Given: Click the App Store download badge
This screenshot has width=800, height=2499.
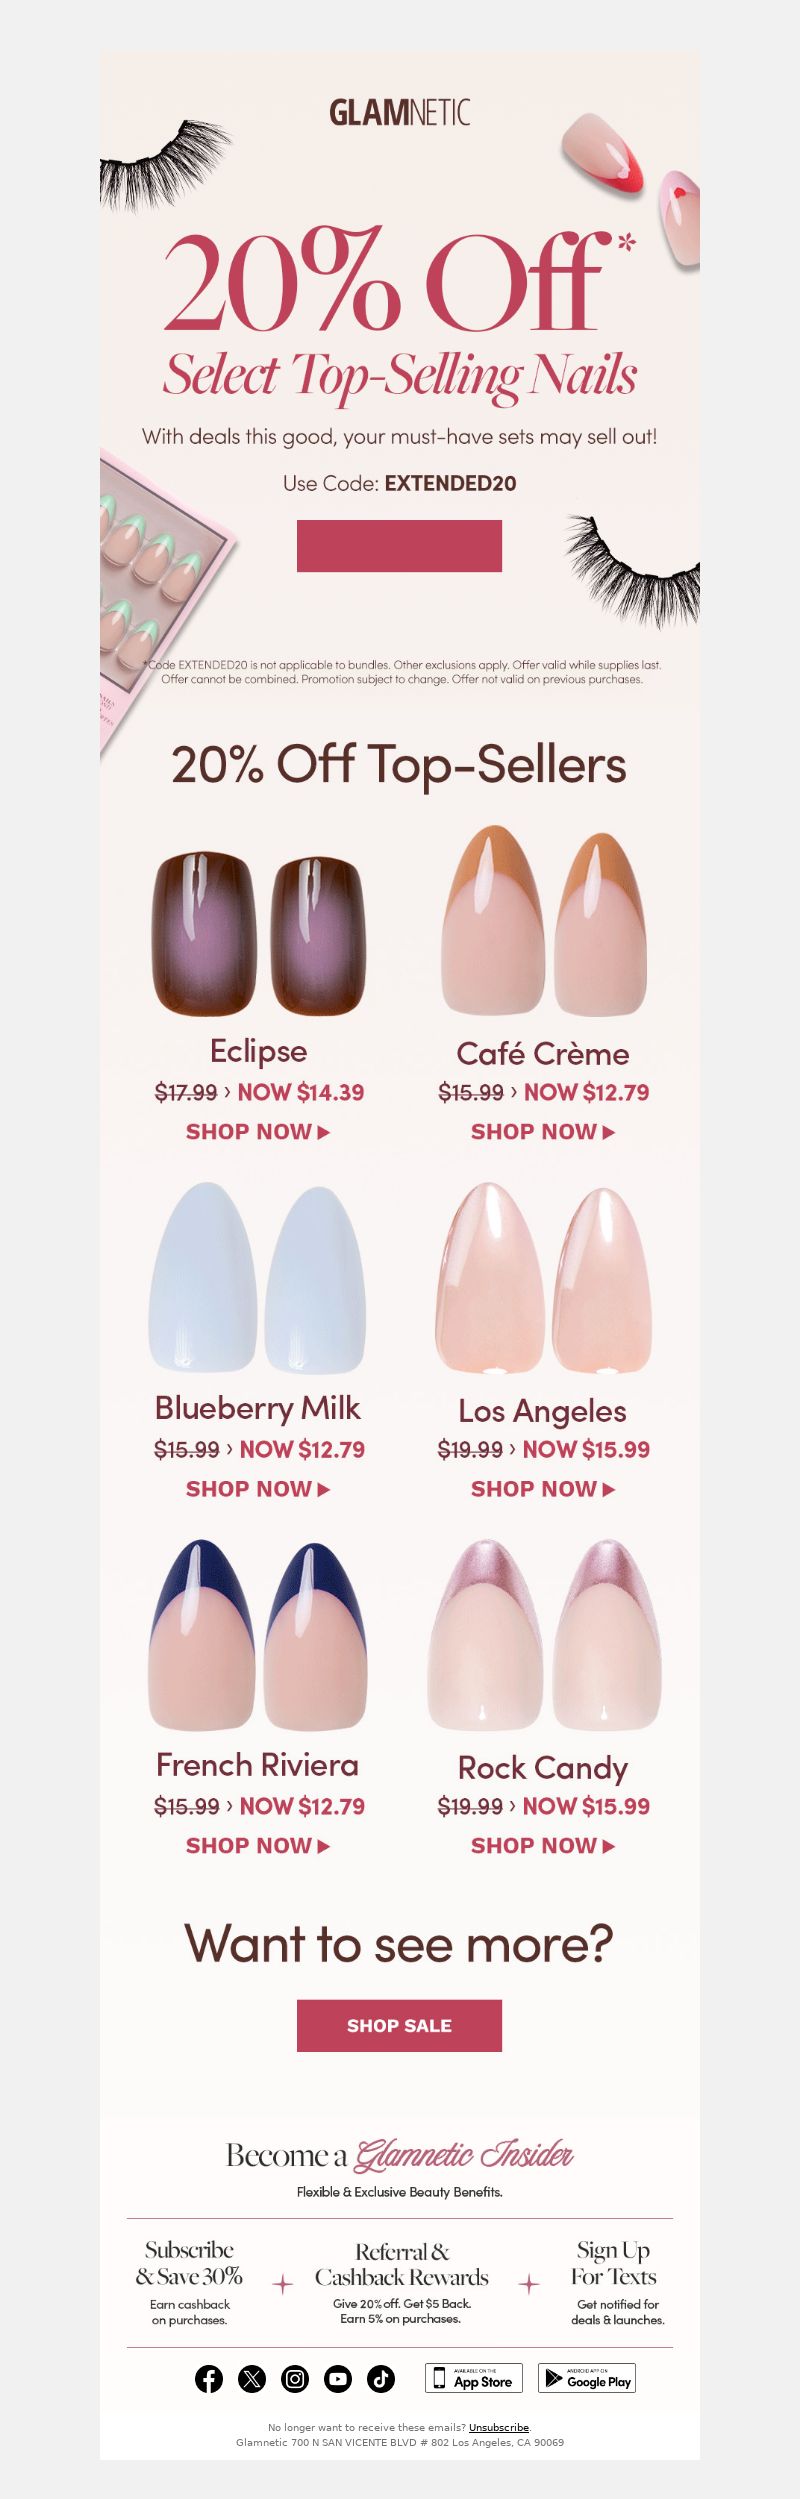Looking at the screenshot, I should pyautogui.click(x=475, y=2378).
